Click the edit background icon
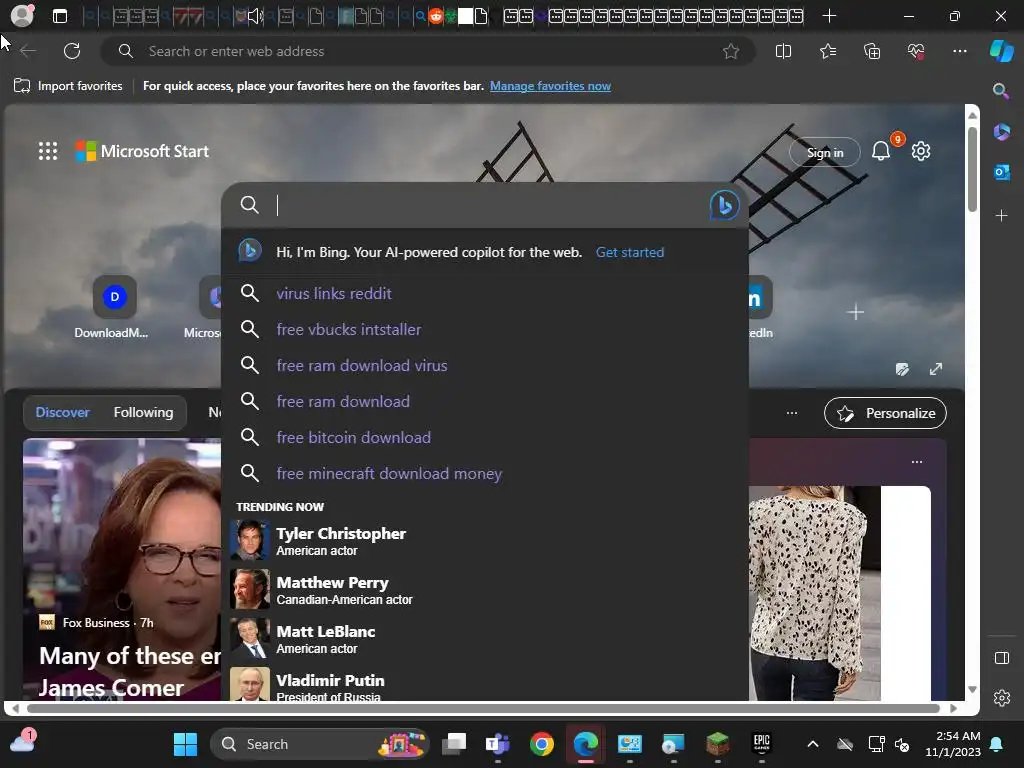The height and width of the screenshot is (768, 1024). click(x=902, y=370)
